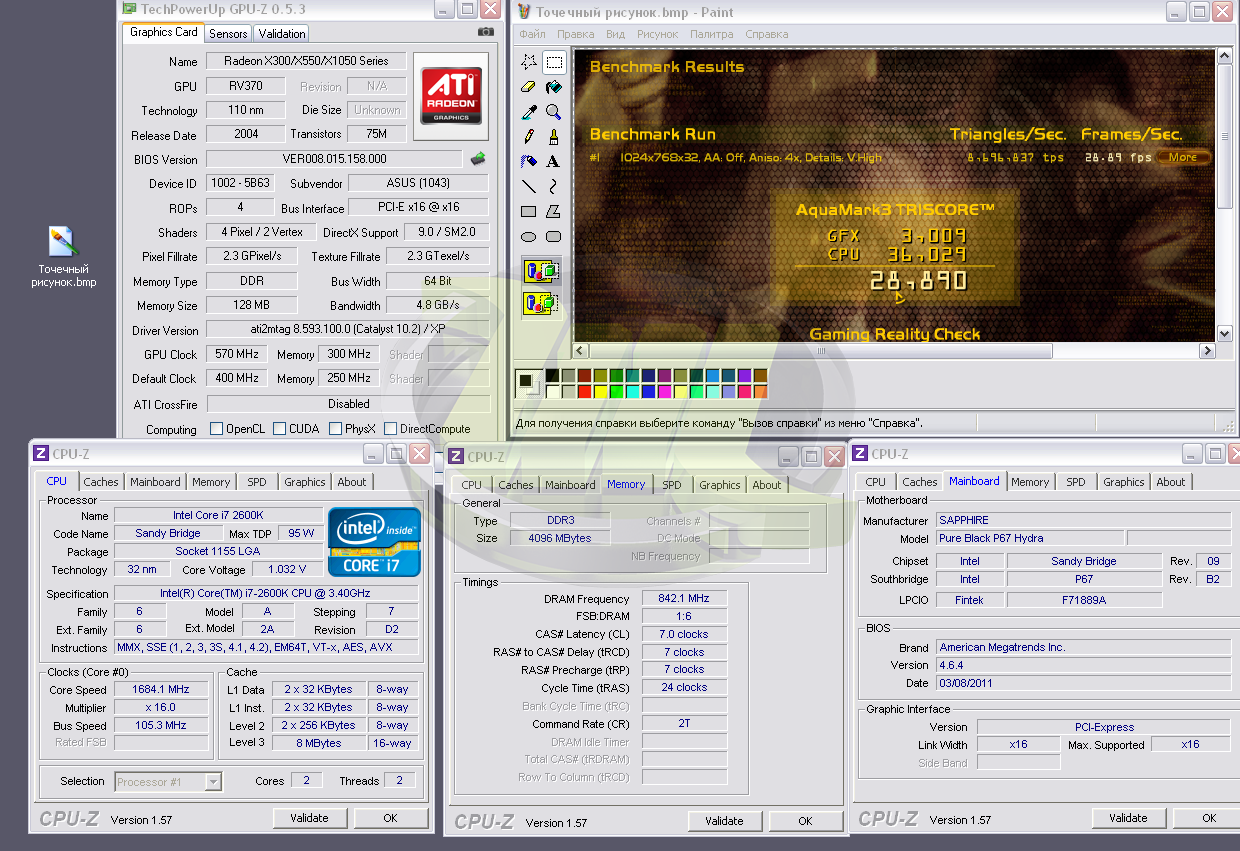Viewport: 1240px width, 851px height.
Task: Click the Paint horizontal scrollbar left arrow
Action: 581,351
